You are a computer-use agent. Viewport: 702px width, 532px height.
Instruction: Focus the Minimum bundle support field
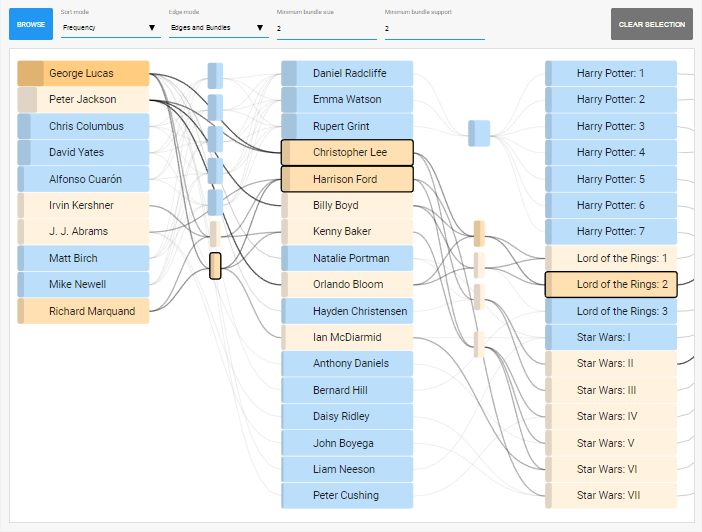point(434,29)
